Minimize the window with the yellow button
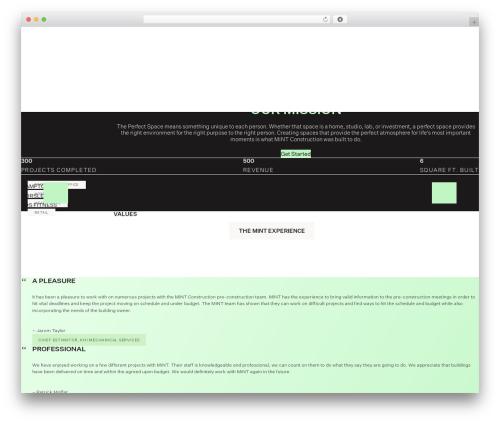The width and height of the screenshot is (500, 423). (x=36, y=19)
